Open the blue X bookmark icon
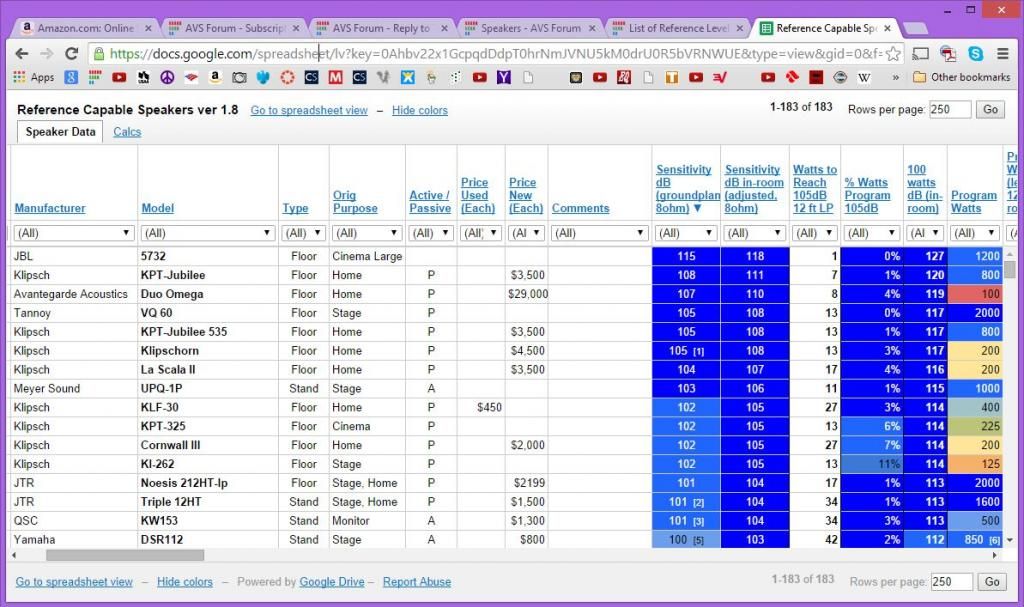This screenshot has height=607, width=1024. coord(408,77)
